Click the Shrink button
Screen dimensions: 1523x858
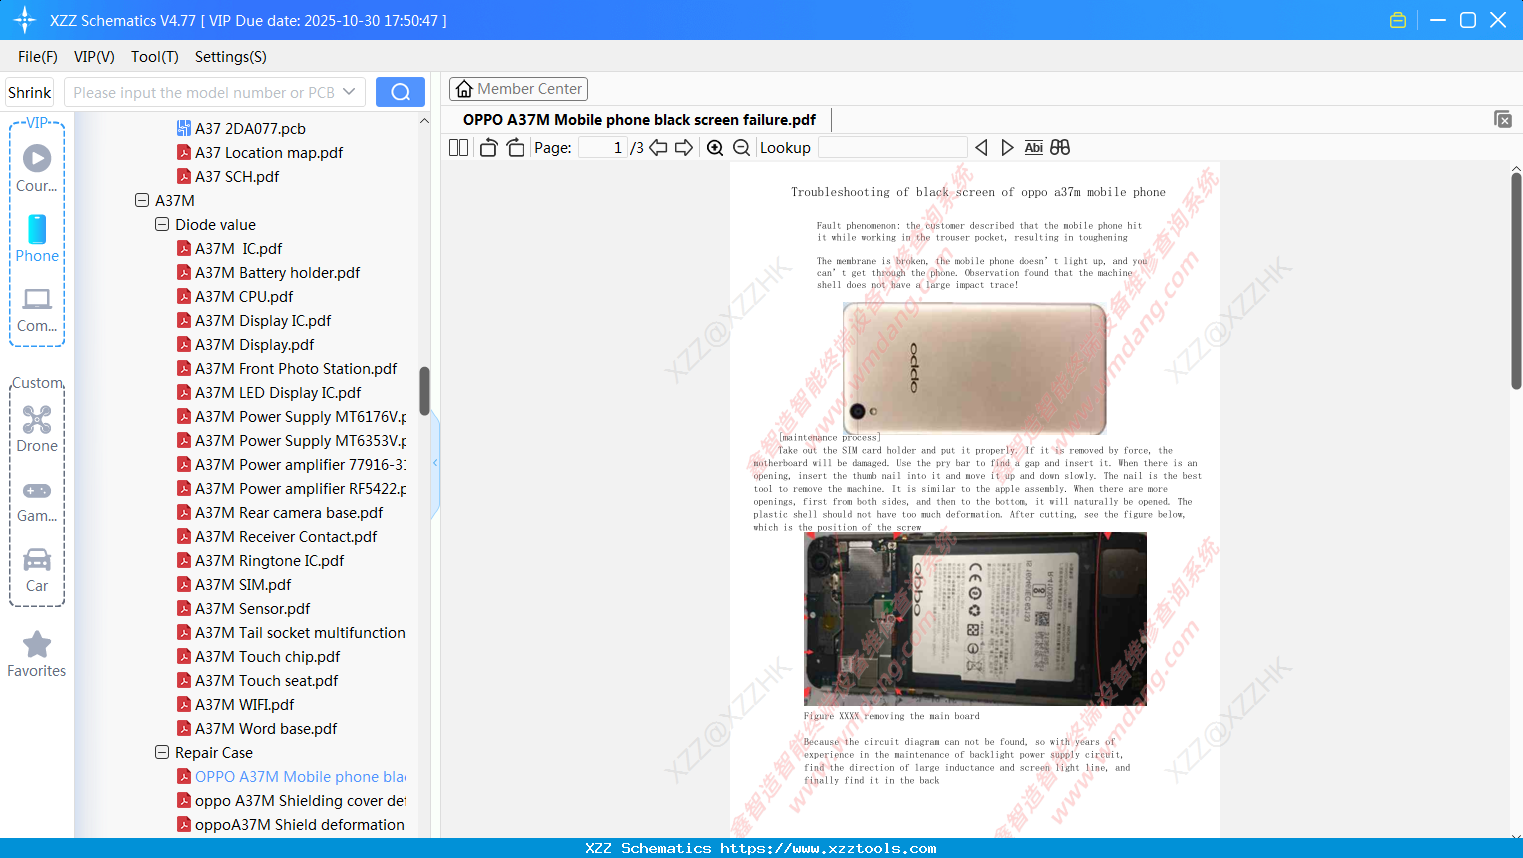click(29, 92)
